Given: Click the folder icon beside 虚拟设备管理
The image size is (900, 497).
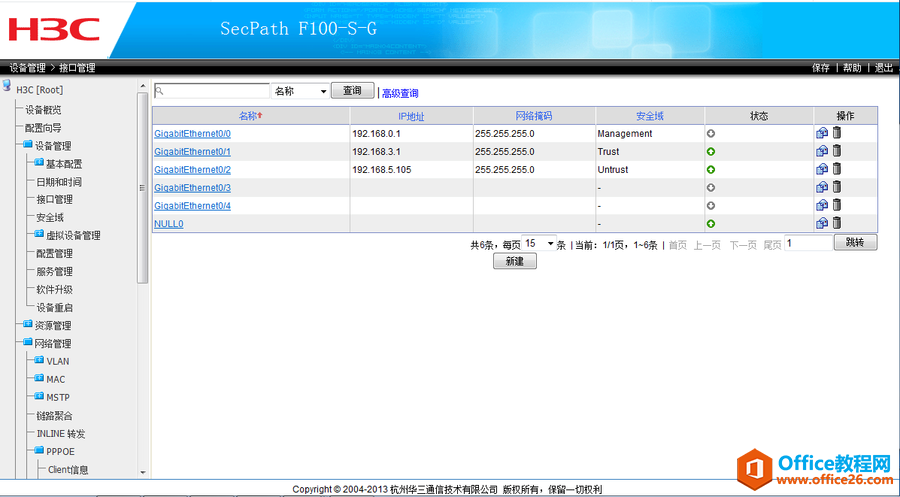Looking at the screenshot, I should 38,234.
